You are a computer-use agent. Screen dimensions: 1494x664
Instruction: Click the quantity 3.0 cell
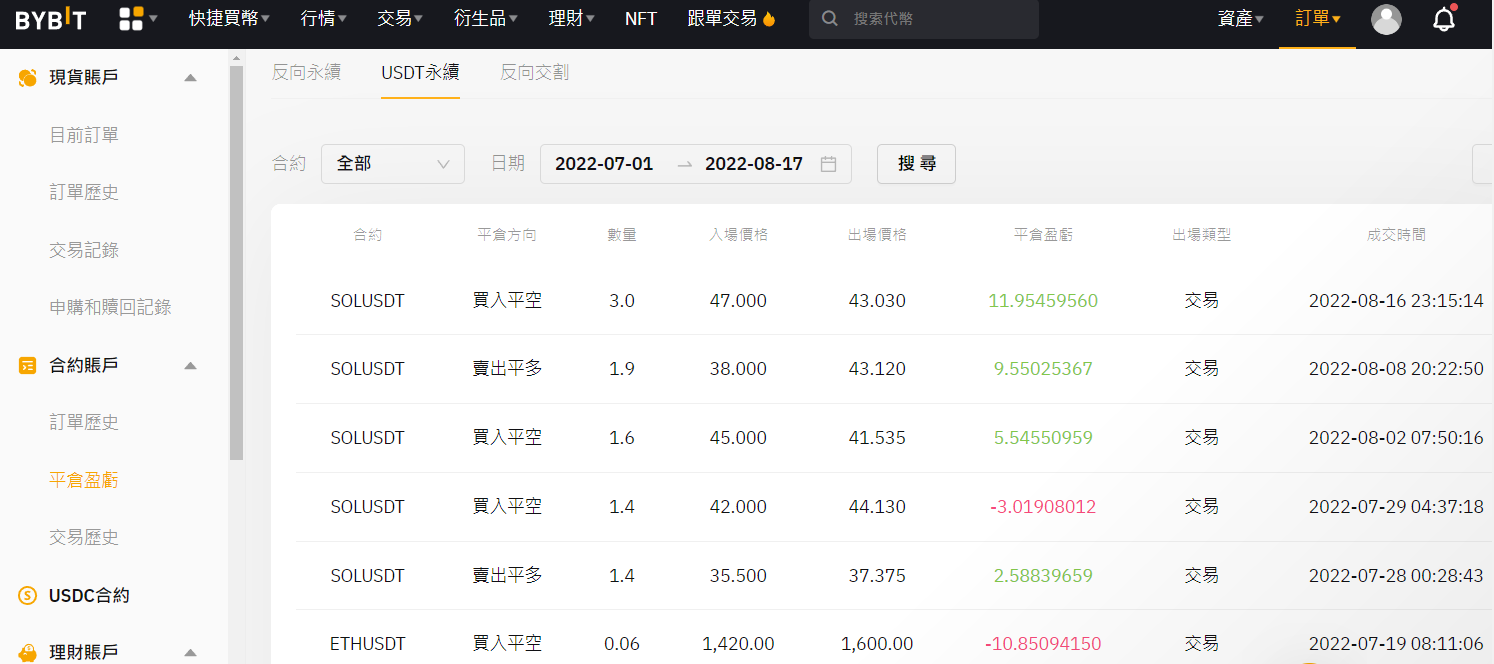(622, 300)
